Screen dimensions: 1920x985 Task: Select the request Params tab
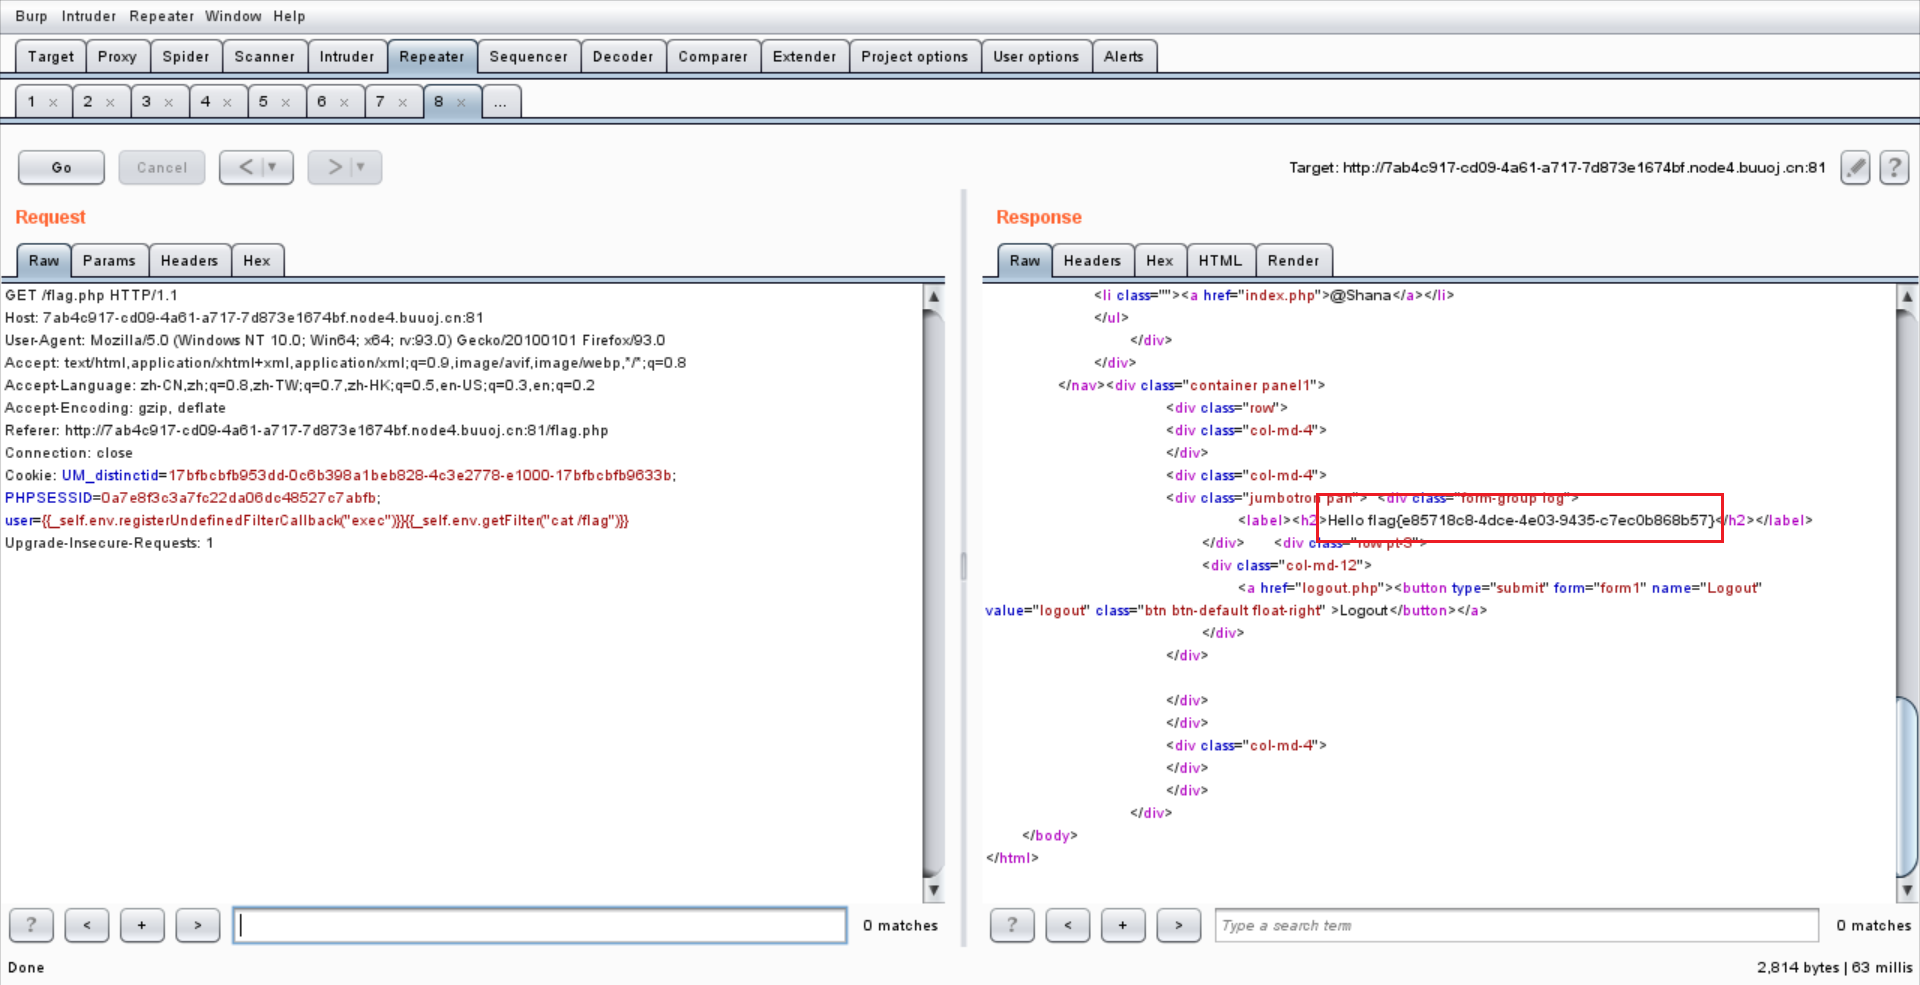coord(109,261)
